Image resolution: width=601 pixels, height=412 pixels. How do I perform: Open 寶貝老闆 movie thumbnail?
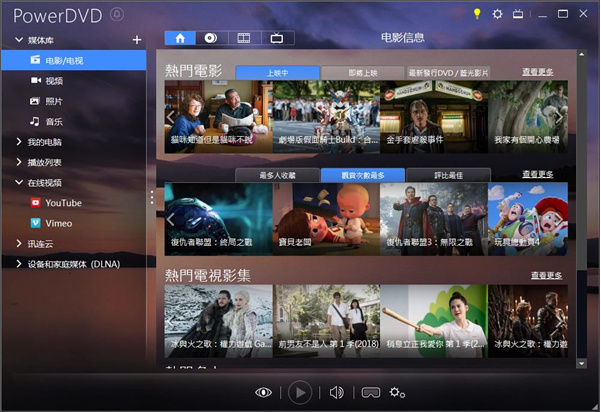tap(326, 219)
